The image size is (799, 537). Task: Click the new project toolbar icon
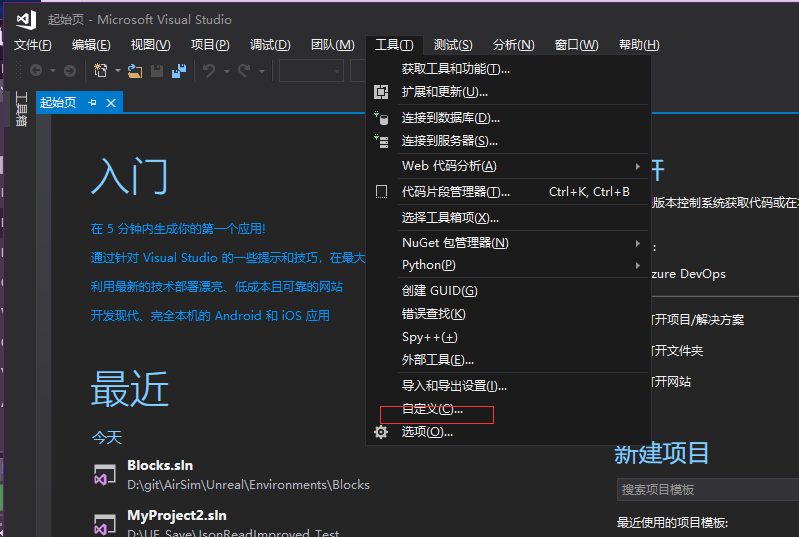point(100,70)
